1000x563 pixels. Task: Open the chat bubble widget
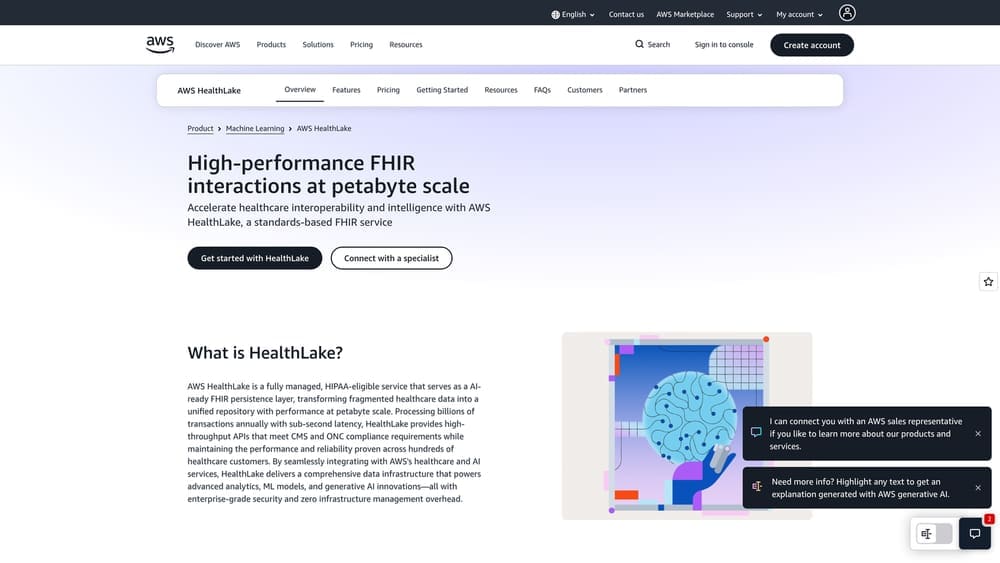[x=974, y=534]
